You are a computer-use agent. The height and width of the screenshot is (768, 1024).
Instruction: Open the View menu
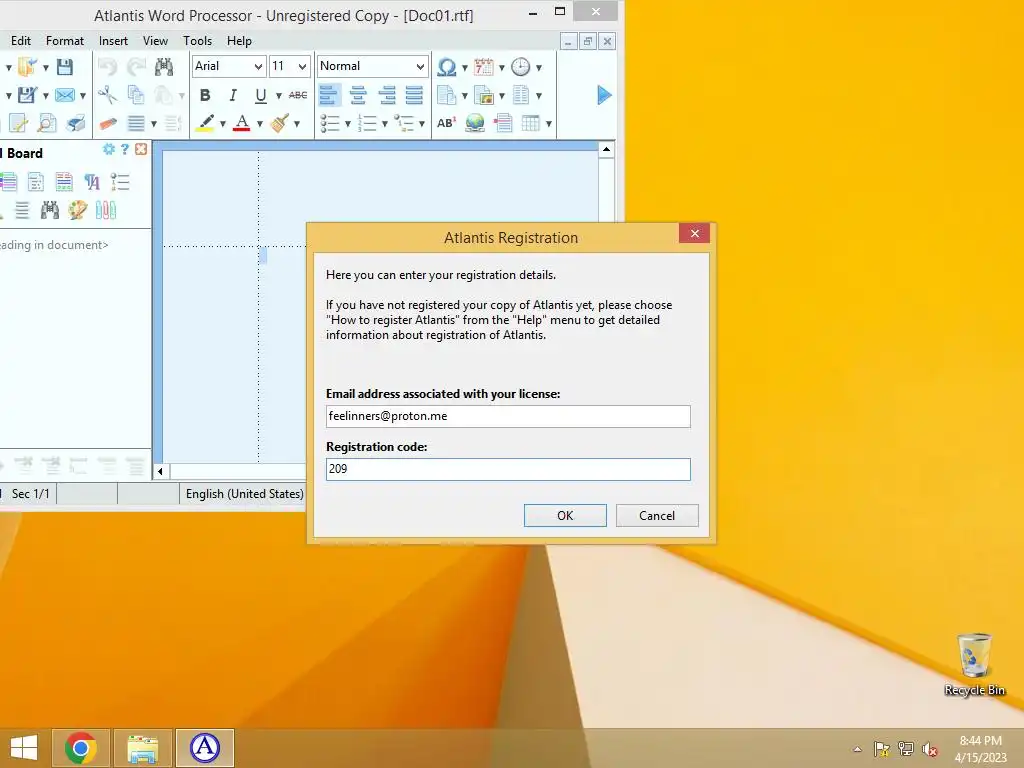click(x=155, y=40)
